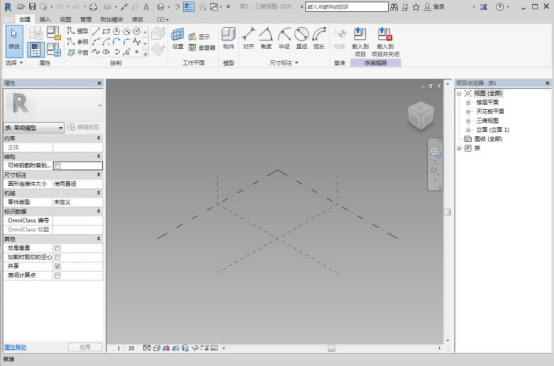The width and height of the screenshot is (554, 366).
Task: Select the 半径 Radial dimension tool
Action: click(x=284, y=39)
